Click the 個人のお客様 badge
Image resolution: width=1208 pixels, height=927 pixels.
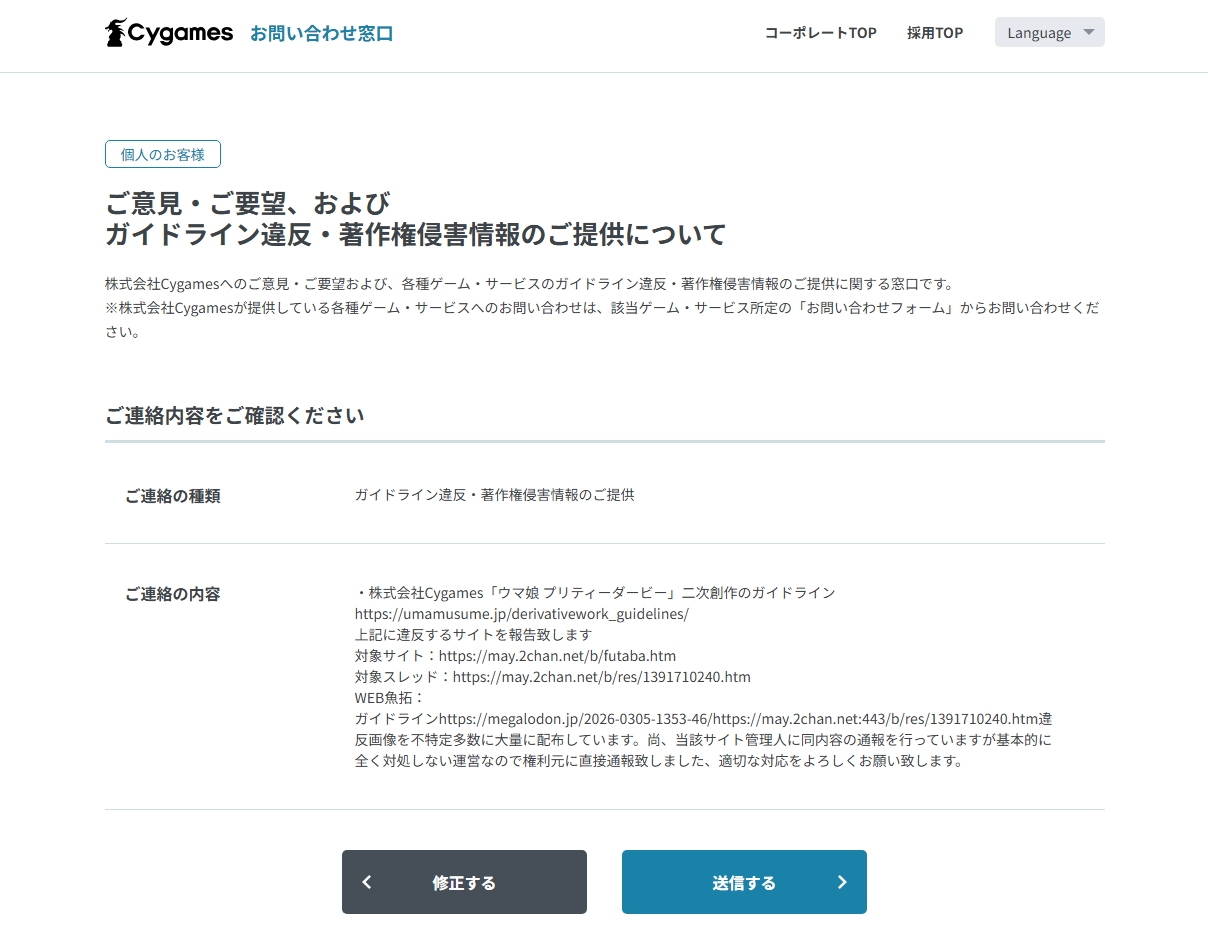point(162,154)
